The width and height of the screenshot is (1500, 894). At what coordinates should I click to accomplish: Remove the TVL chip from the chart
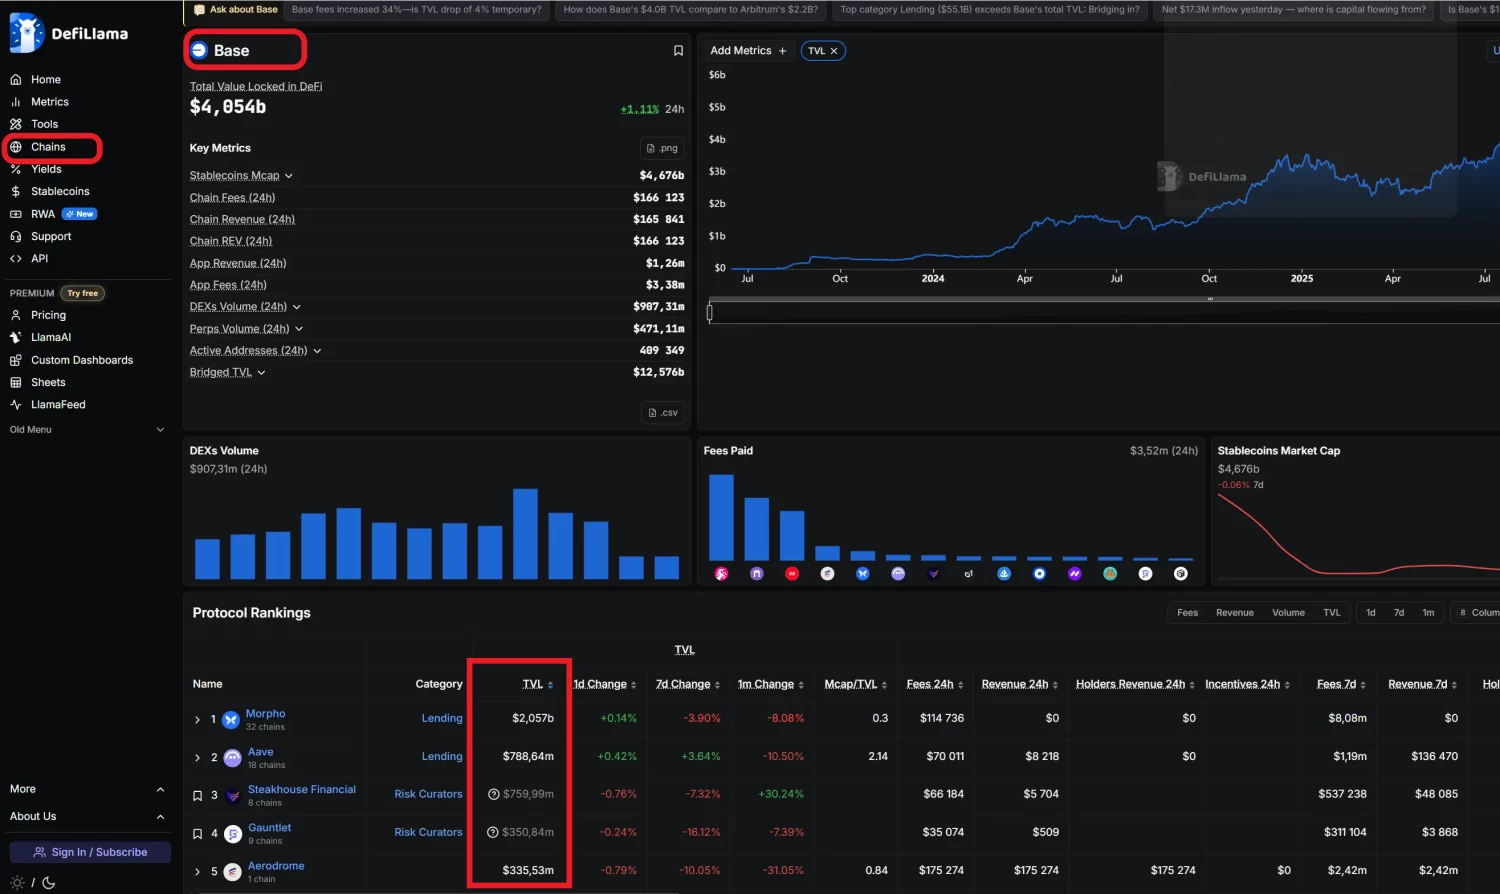coord(834,49)
